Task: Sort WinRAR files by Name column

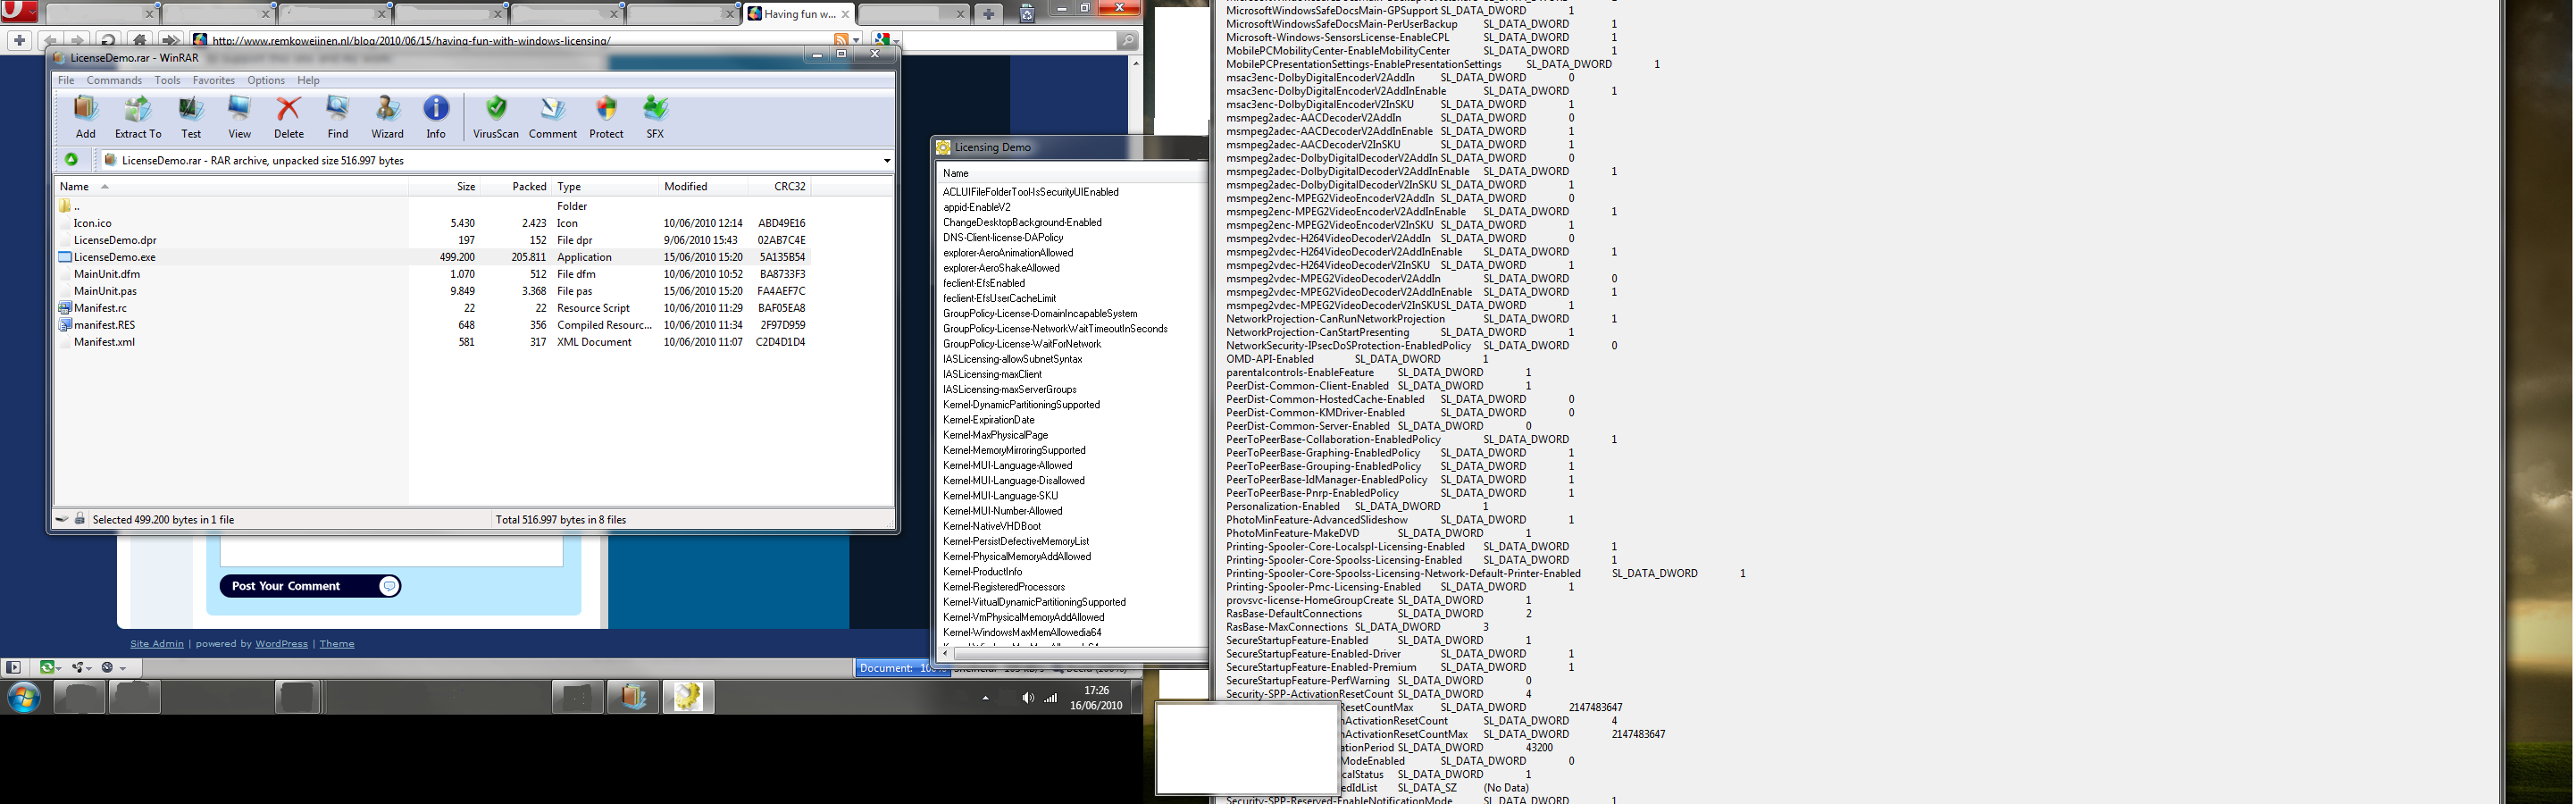Action: pyautogui.click(x=231, y=186)
